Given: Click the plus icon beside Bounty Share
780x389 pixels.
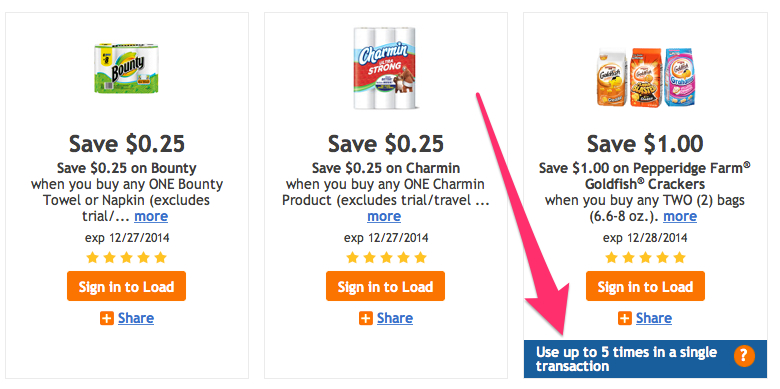Looking at the screenshot, I should 107,318.
